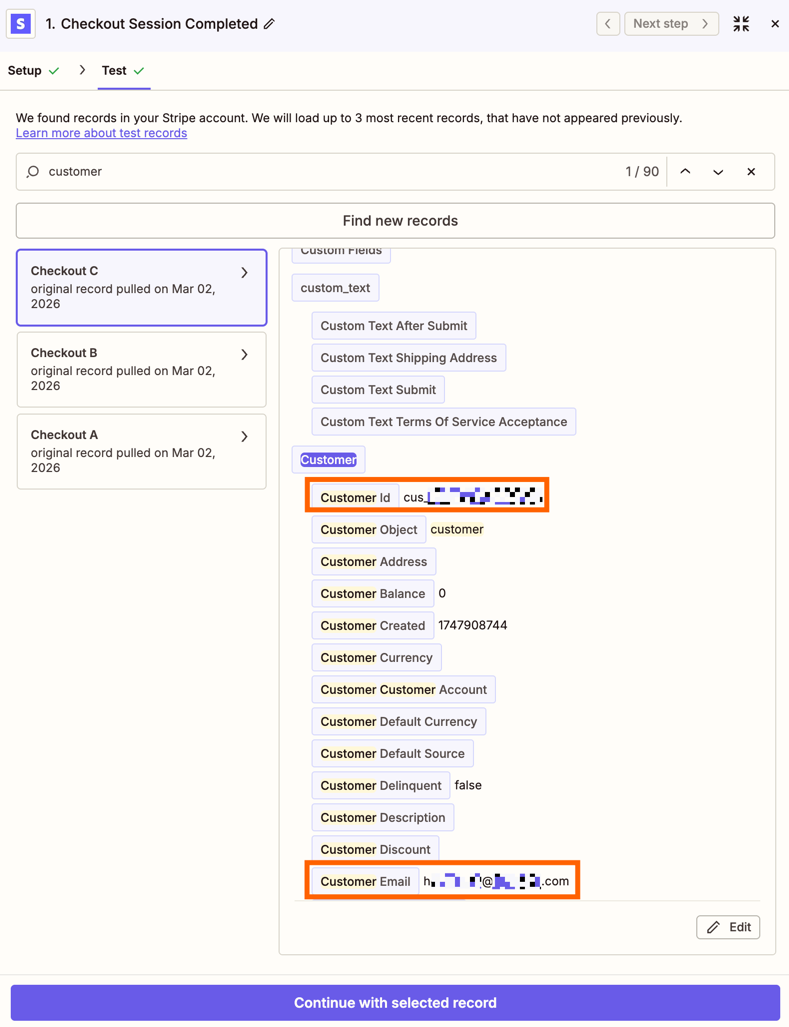This screenshot has height=1027, width=789.
Task: Switch to the Setup tab
Action: (25, 71)
